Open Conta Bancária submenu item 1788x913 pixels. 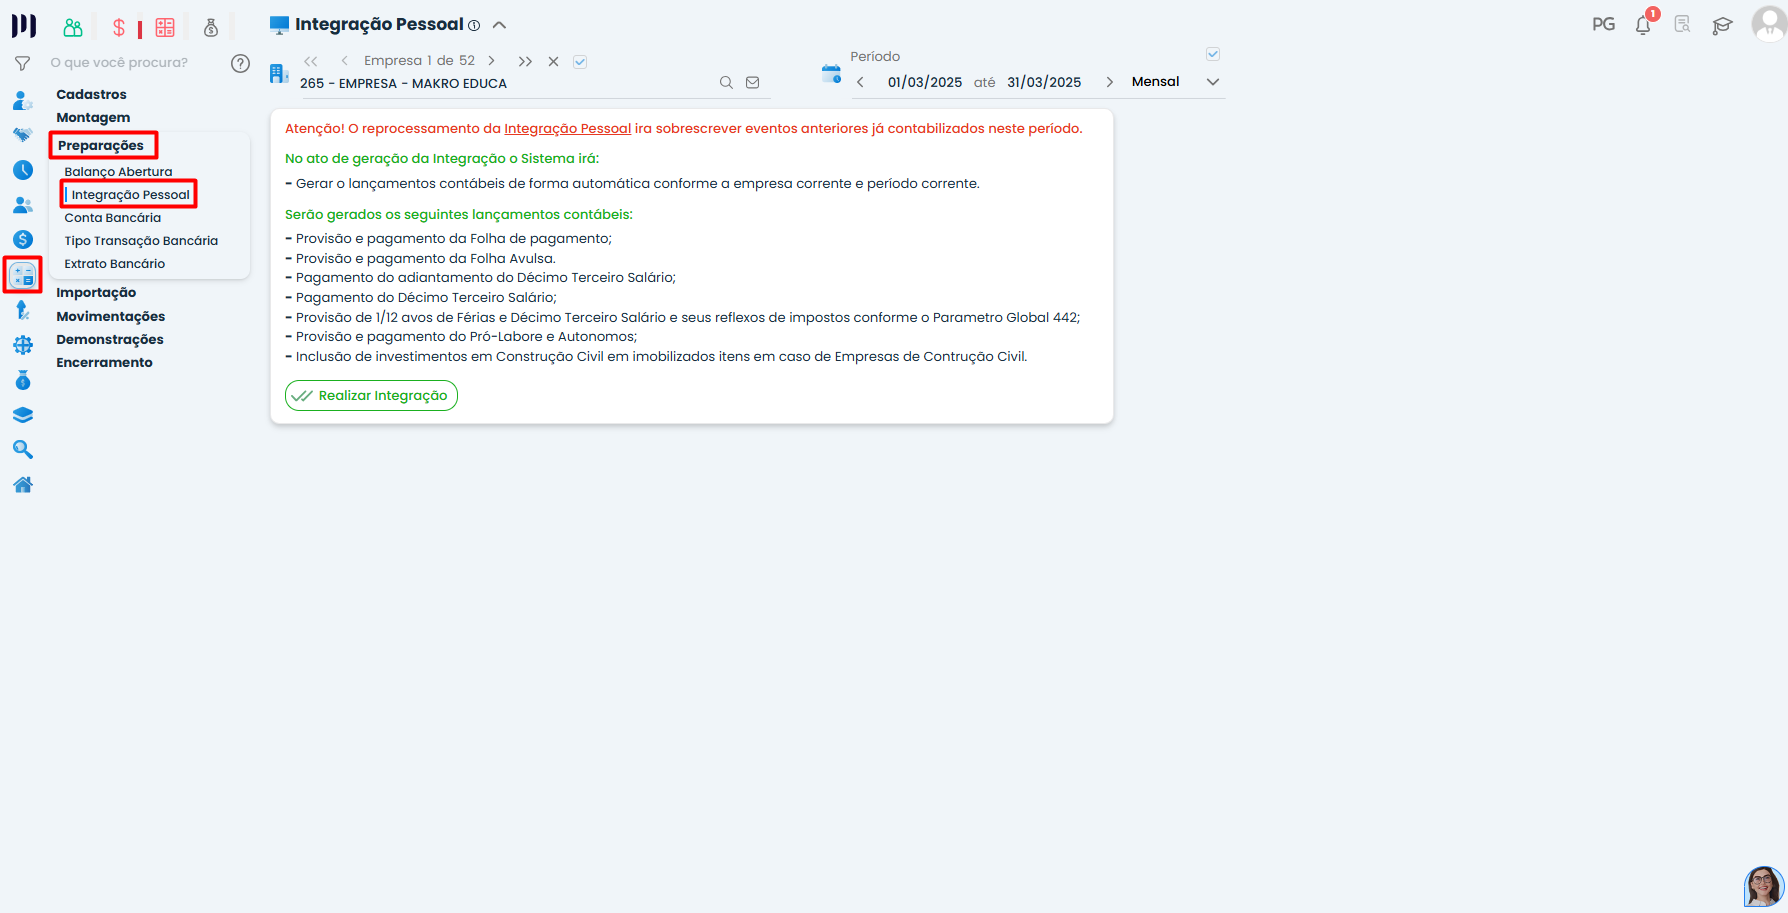[x=113, y=218]
